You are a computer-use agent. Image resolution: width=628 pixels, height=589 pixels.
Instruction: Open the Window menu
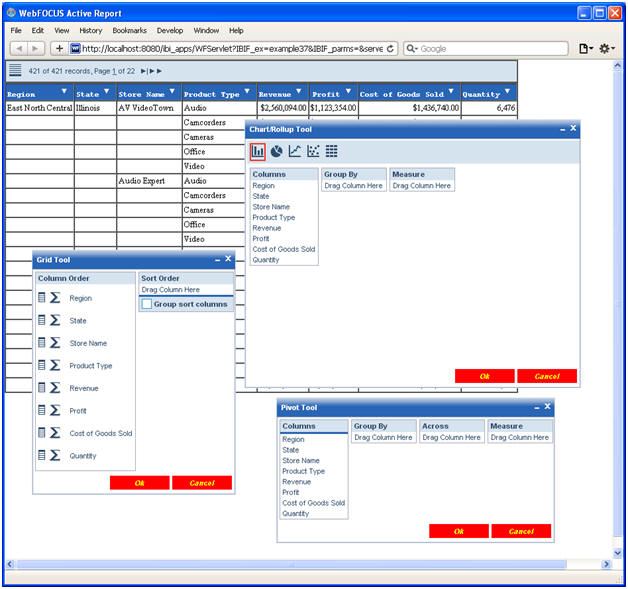pyautogui.click(x=206, y=30)
